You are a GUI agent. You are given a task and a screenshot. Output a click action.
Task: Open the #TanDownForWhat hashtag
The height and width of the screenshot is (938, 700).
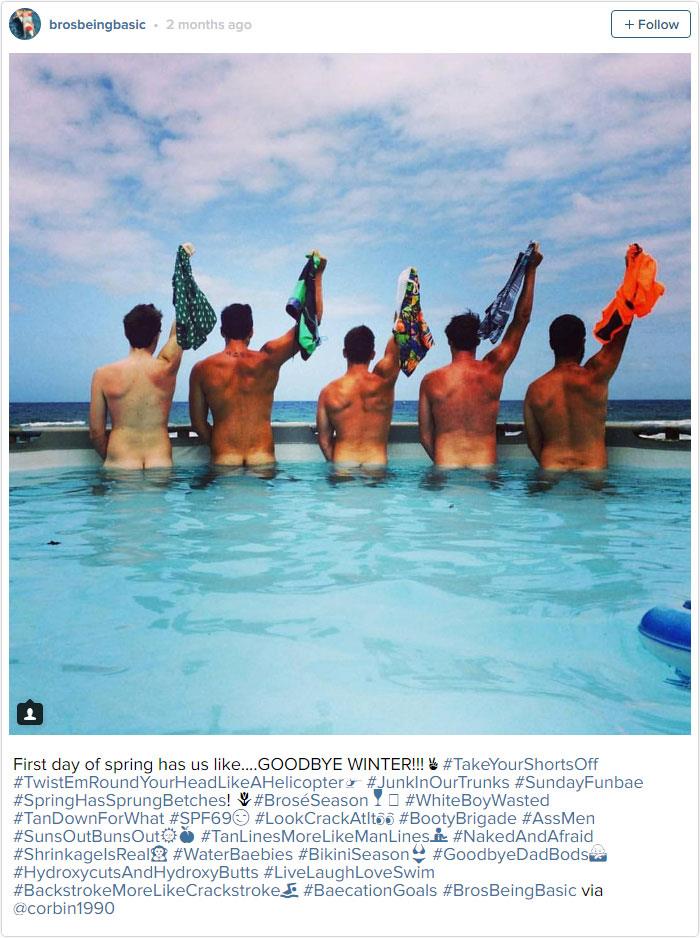coord(89,818)
